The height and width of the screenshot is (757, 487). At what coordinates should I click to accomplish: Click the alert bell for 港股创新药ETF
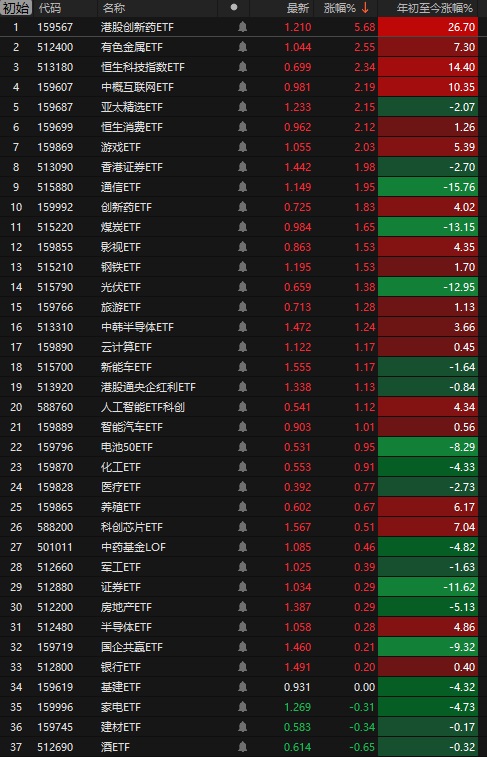242,27
